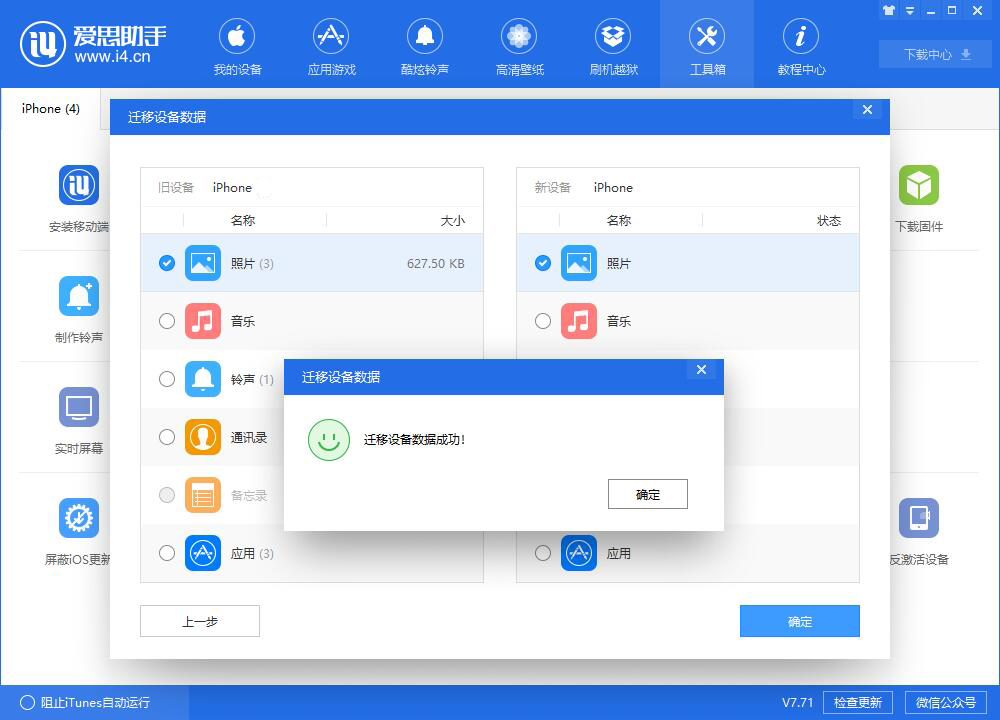Open the 高清壁纸 wallpapers section
Screen dimensions: 1000x720
tap(519, 44)
